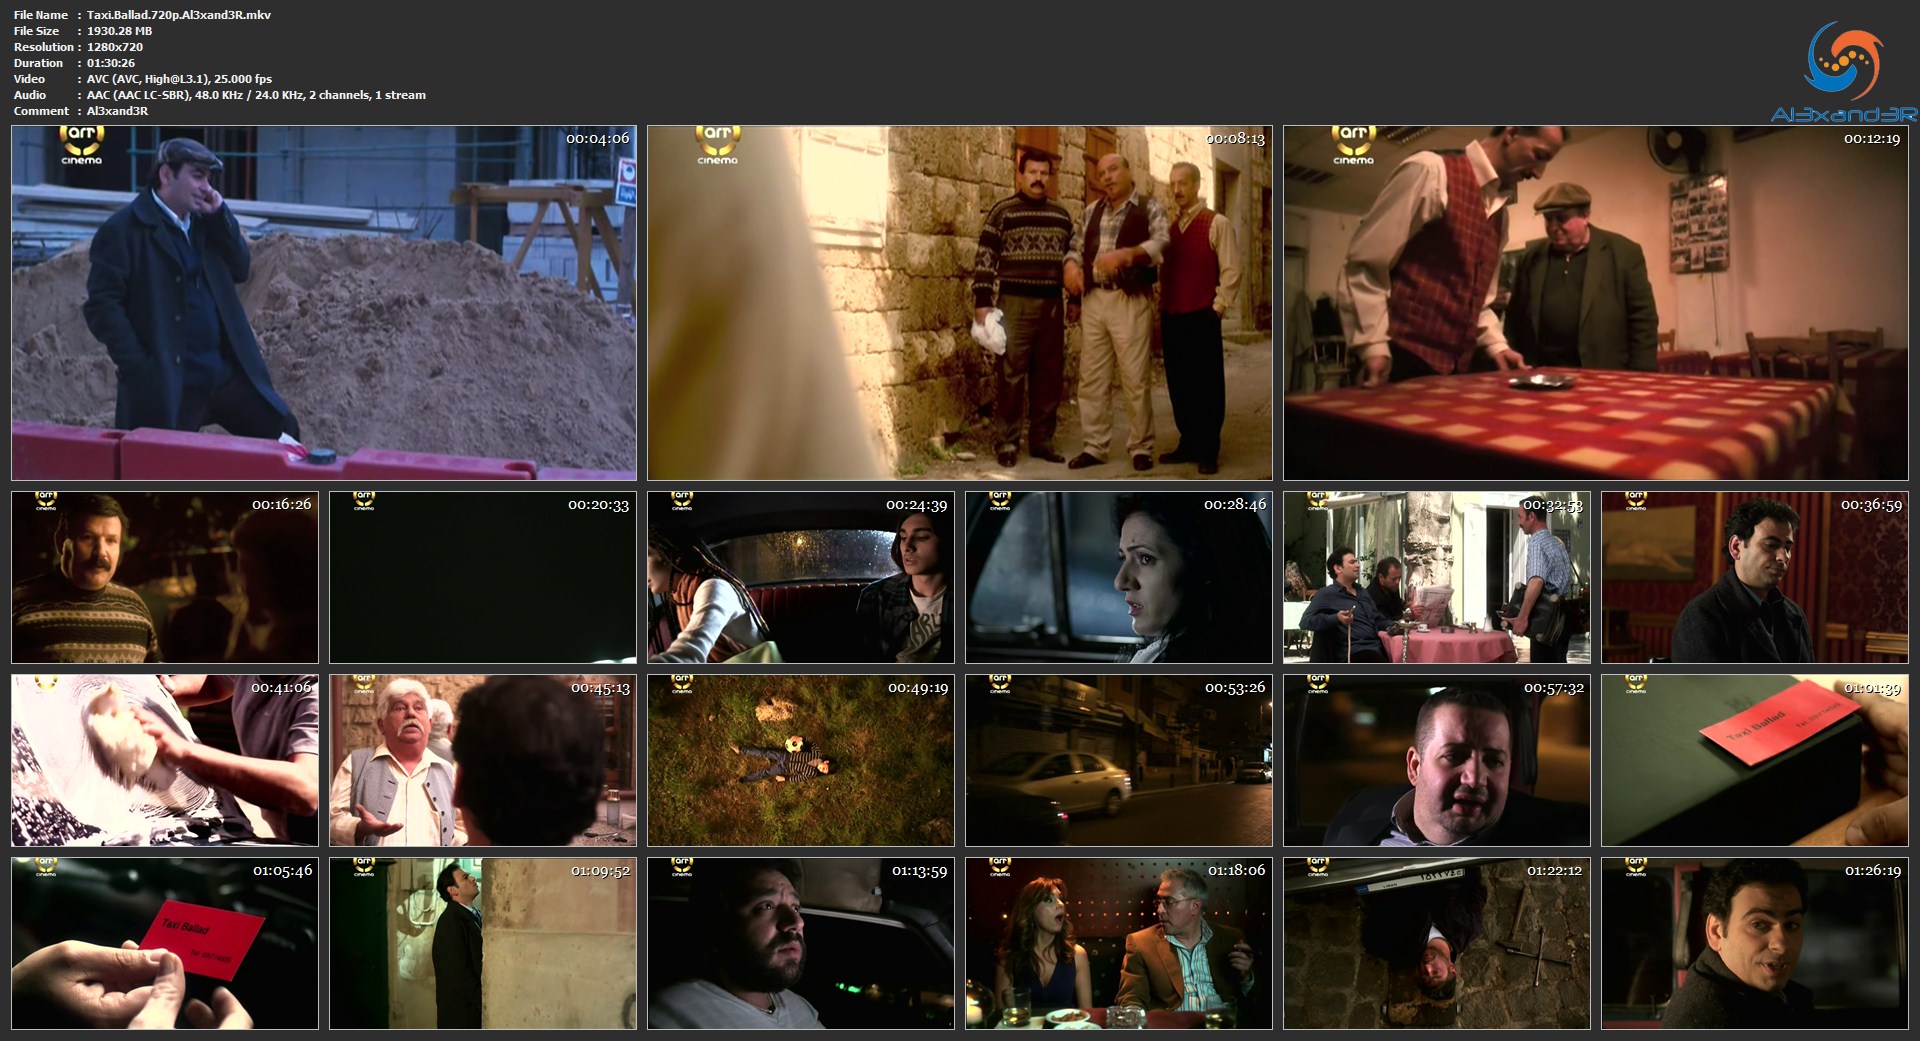This screenshot has width=1920, height=1041.
Task: Select the thumbnail stamped 00:36:59
Action: coord(1755,577)
